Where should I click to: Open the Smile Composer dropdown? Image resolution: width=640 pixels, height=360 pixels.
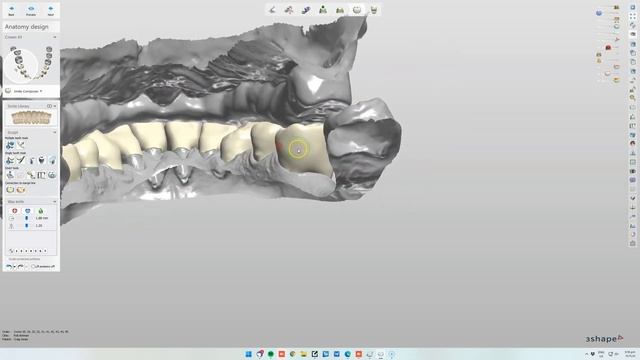click(x=27, y=91)
